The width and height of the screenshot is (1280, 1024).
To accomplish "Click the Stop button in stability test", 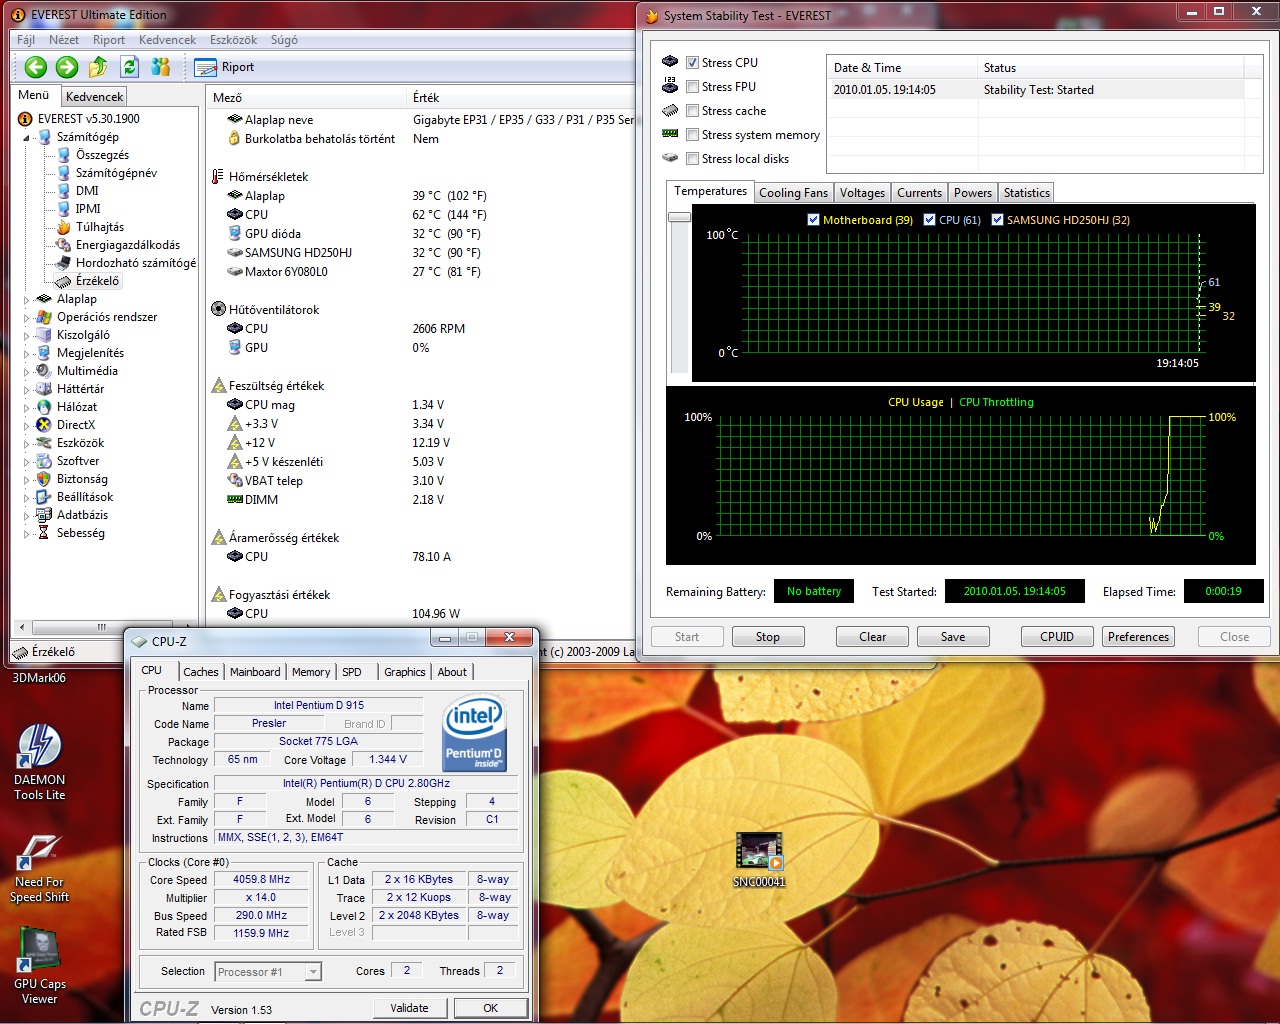I will [x=768, y=637].
